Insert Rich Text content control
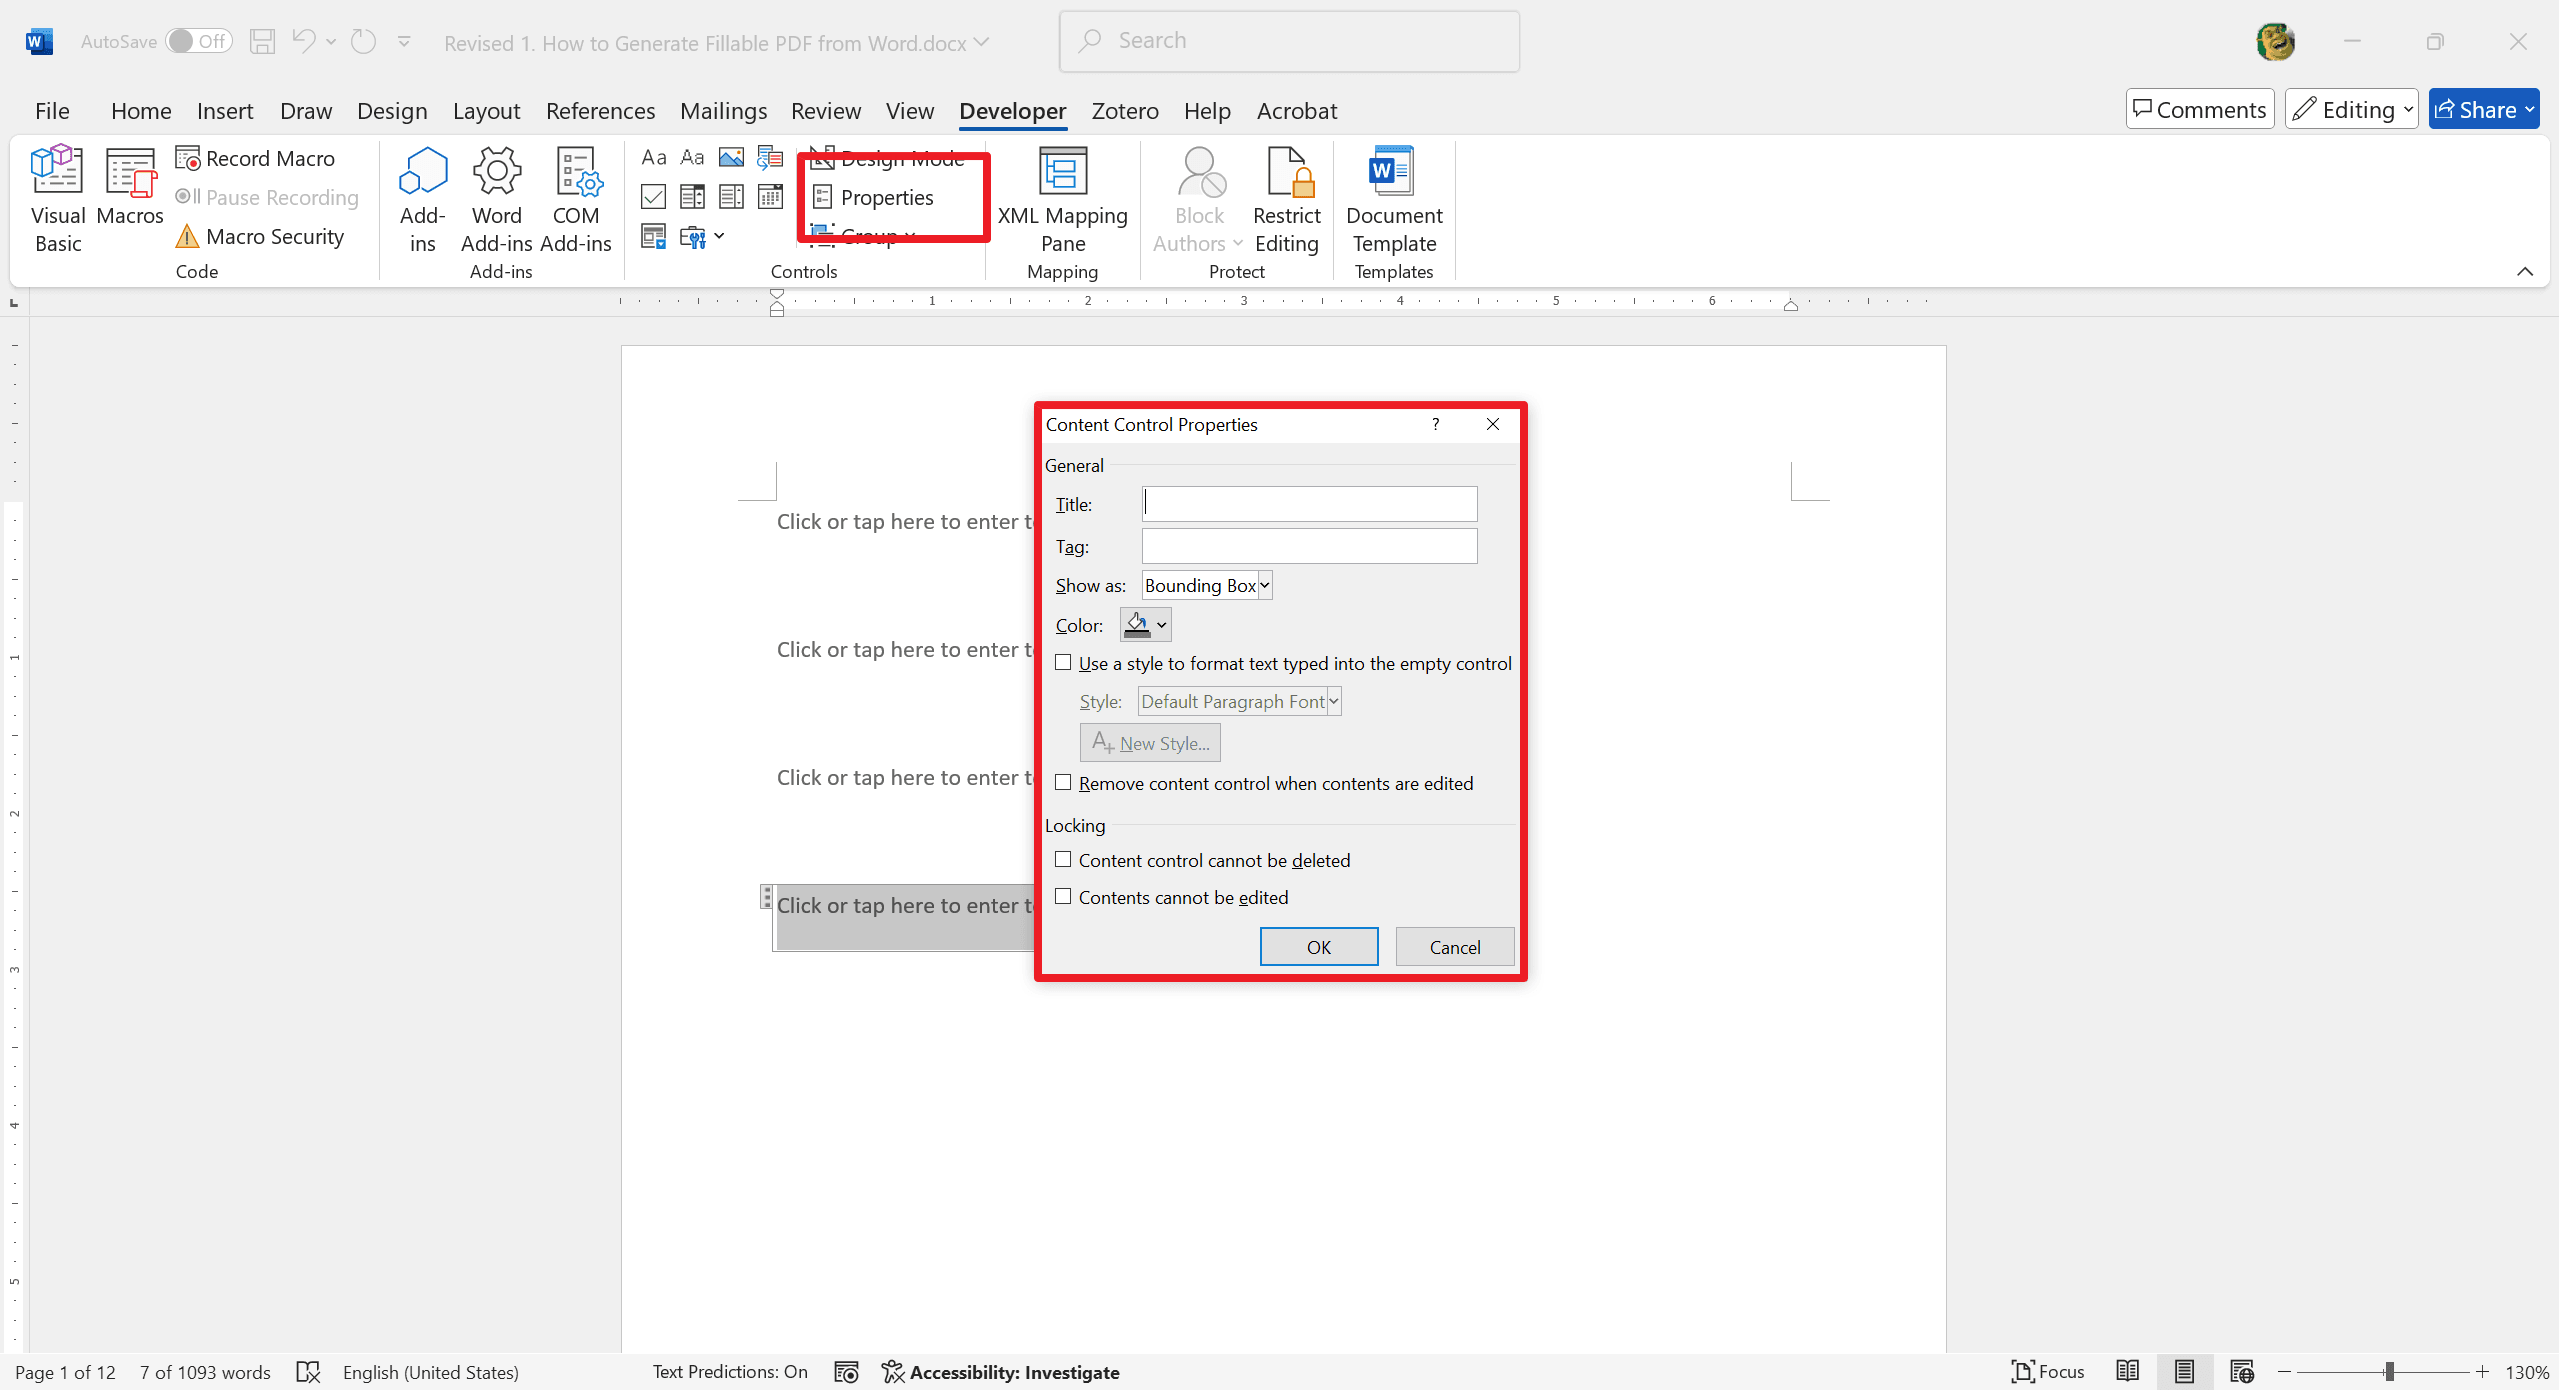The height and width of the screenshot is (1390, 2559). coord(654,157)
